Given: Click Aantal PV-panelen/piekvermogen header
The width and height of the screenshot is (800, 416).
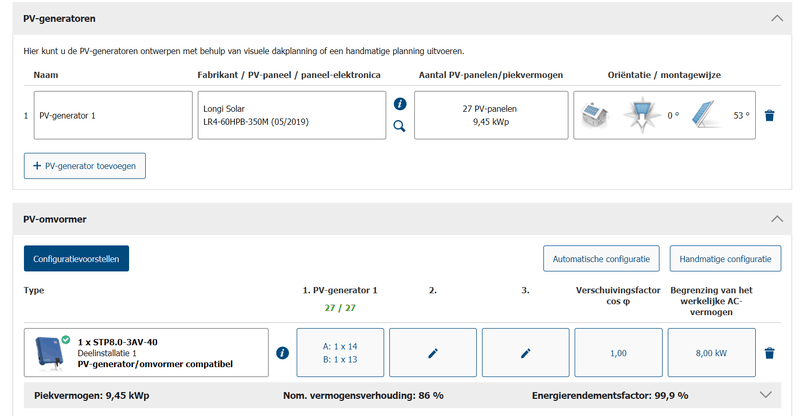Looking at the screenshot, I should point(491,75).
